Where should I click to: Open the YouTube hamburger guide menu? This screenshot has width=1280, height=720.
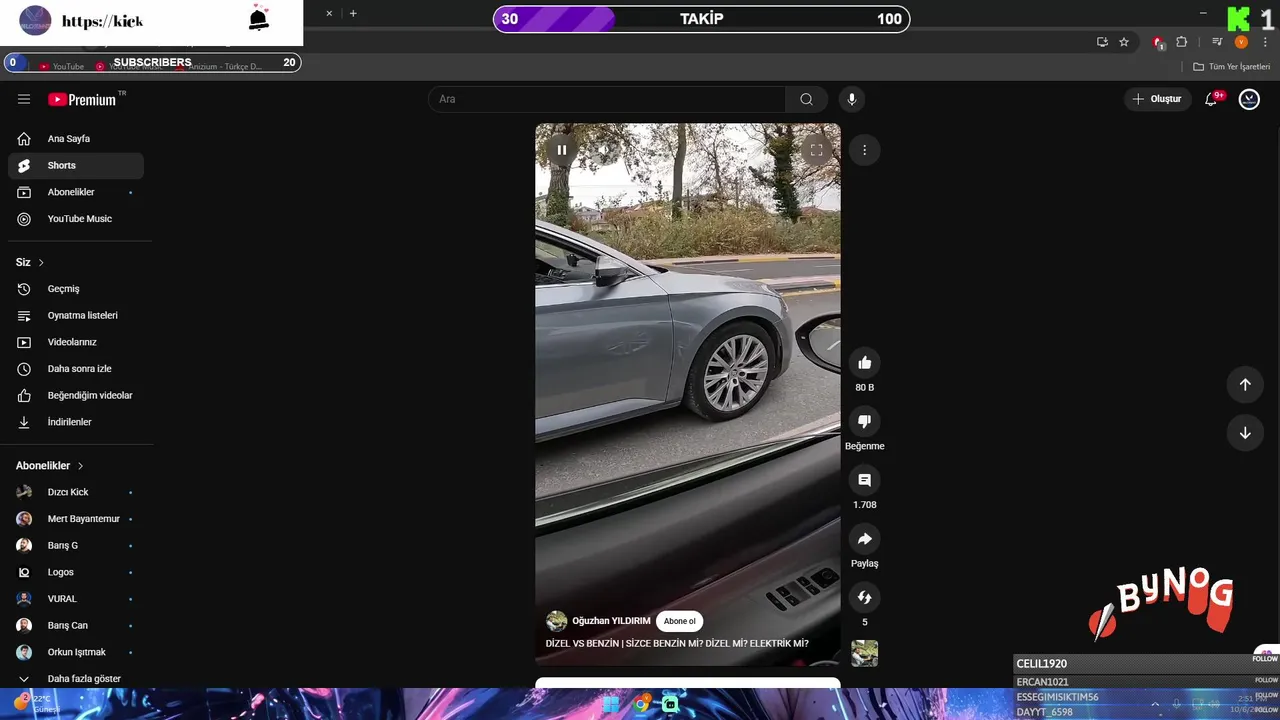click(24, 99)
